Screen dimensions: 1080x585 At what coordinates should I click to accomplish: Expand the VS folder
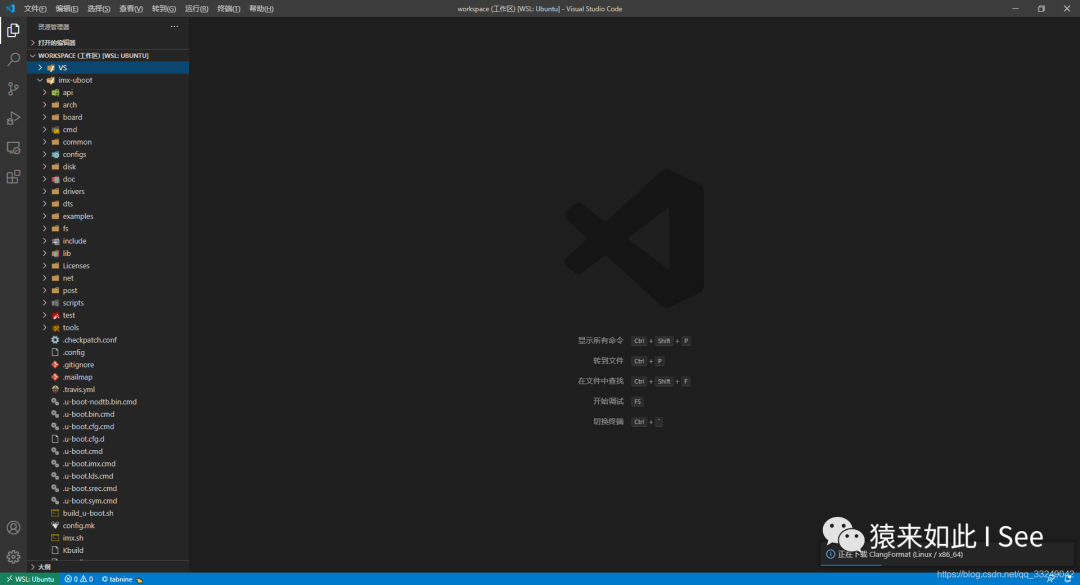[108, 68]
